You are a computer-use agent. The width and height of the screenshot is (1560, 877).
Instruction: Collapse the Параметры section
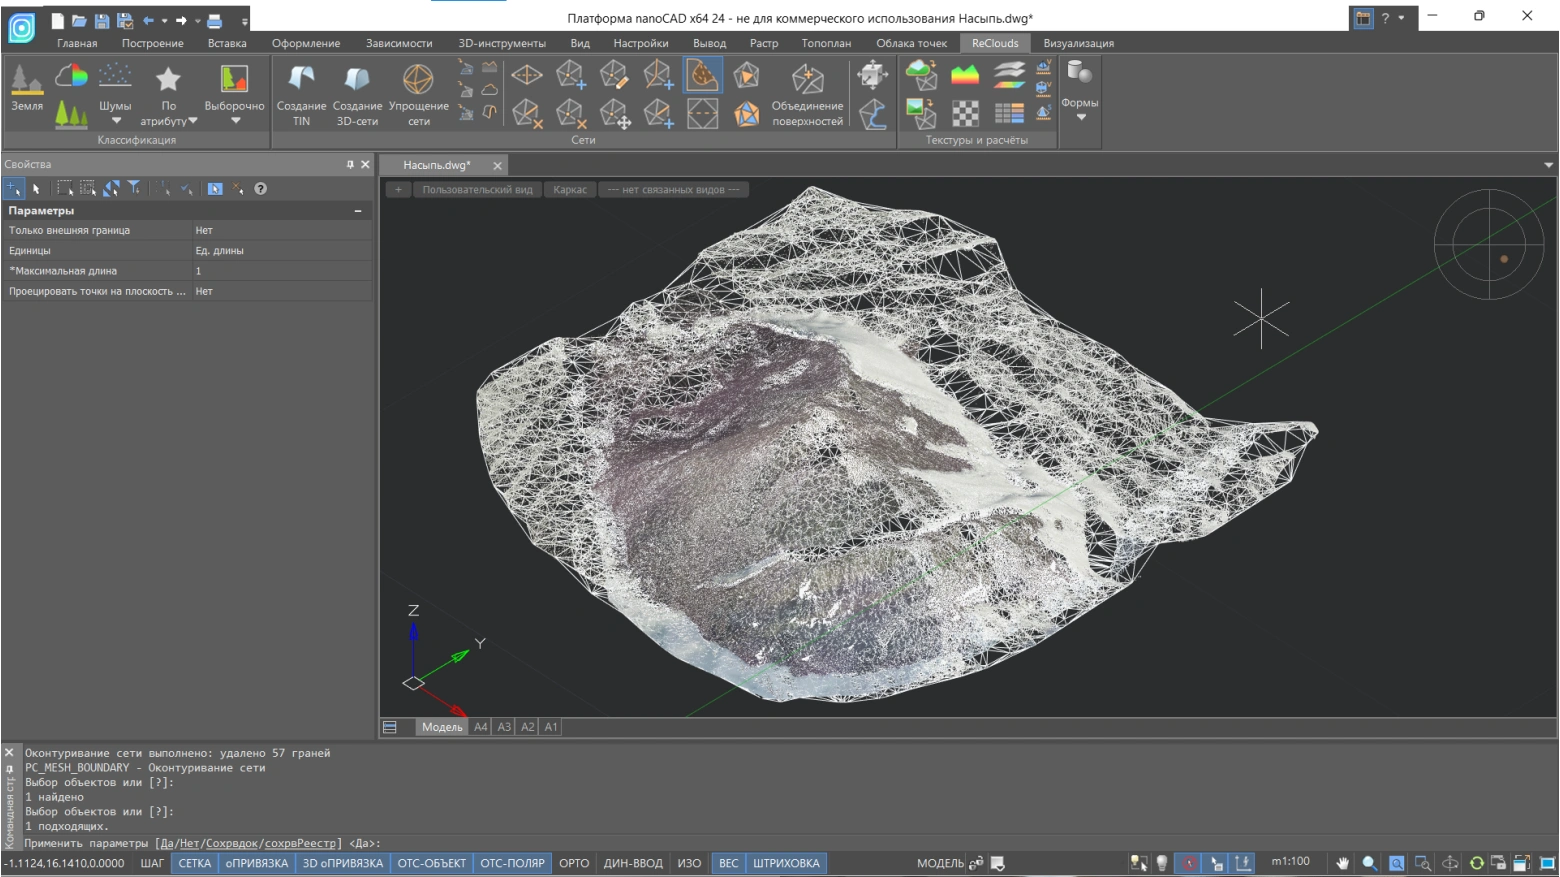tap(358, 211)
